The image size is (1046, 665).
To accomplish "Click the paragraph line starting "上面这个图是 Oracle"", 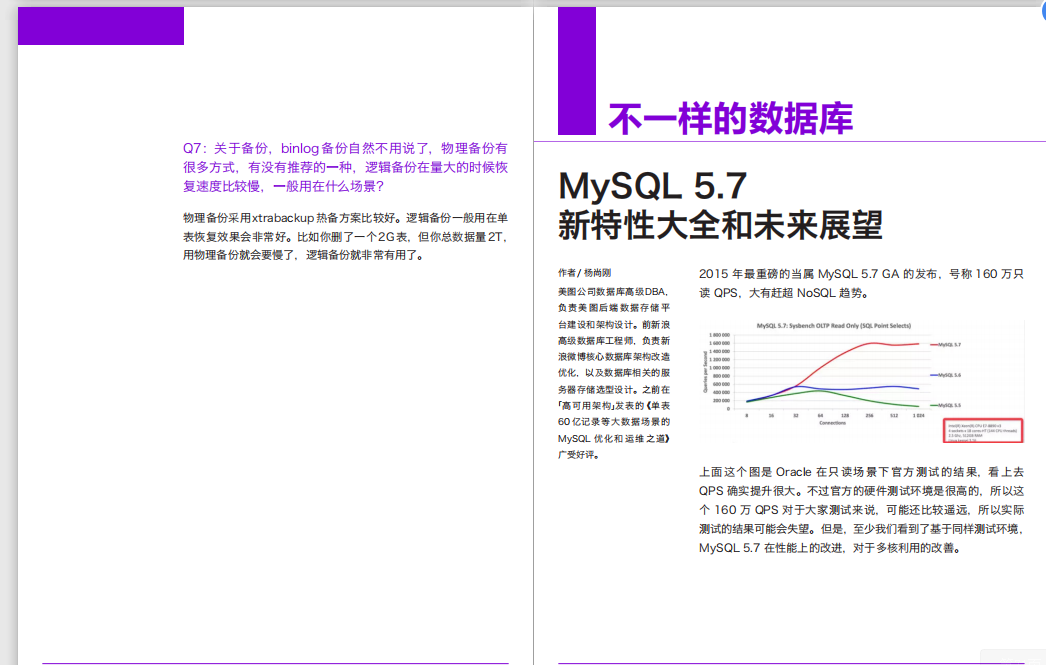I will 861,472.
